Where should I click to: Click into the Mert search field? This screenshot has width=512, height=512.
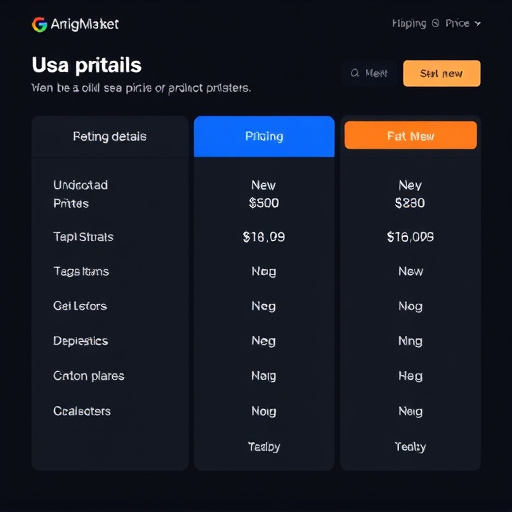click(x=370, y=73)
